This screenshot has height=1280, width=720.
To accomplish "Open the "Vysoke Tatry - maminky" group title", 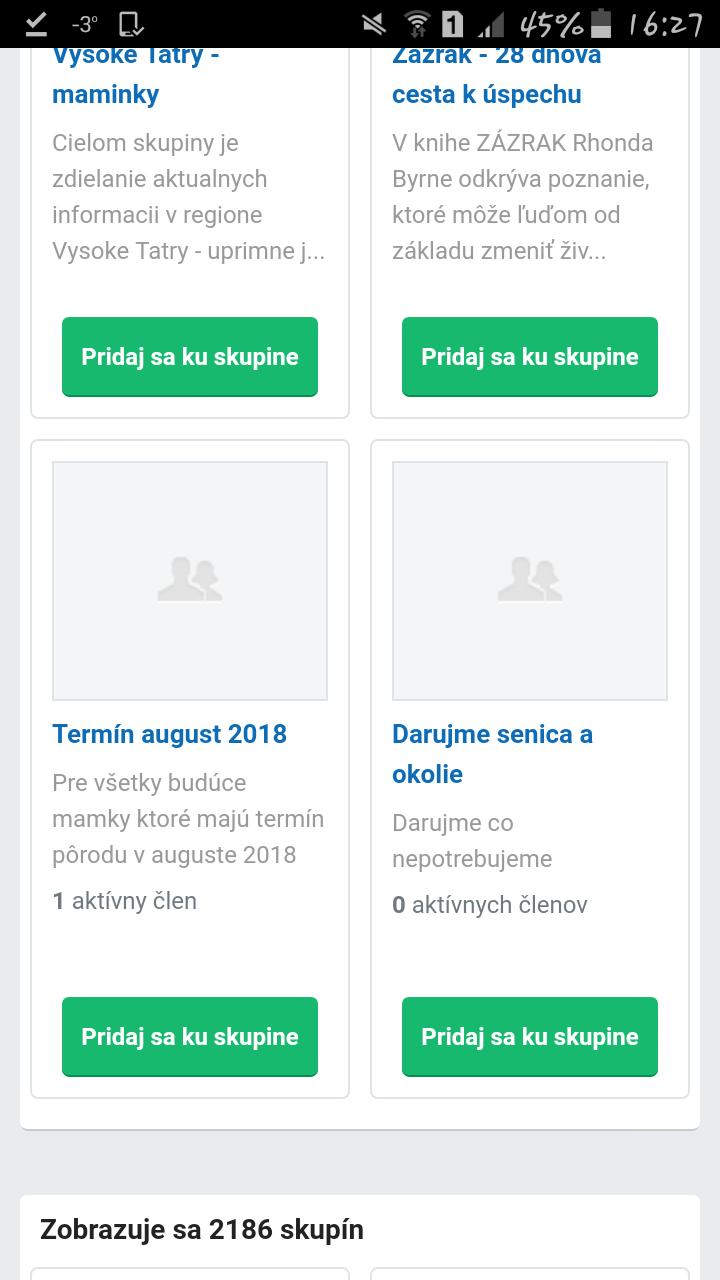I will 135,75.
